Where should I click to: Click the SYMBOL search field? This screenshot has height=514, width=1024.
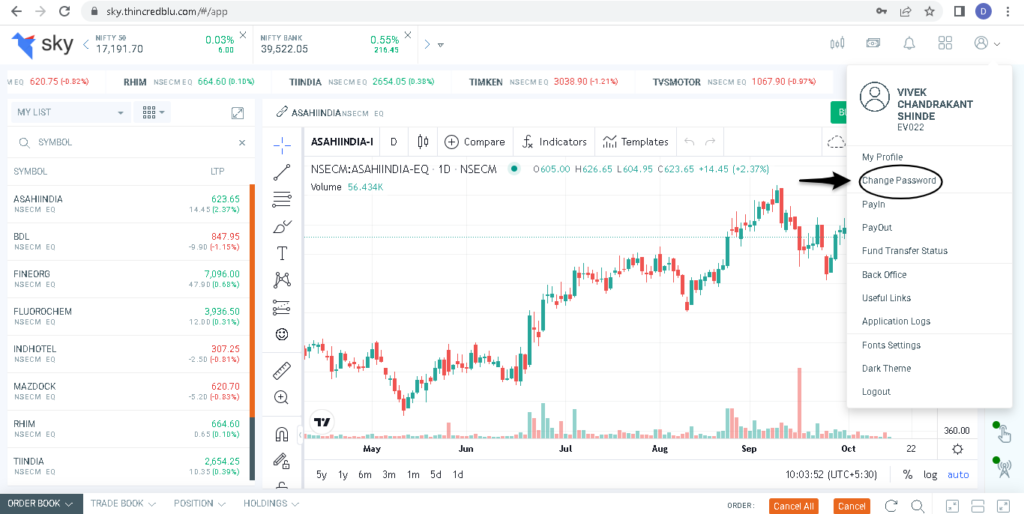coord(131,142)
